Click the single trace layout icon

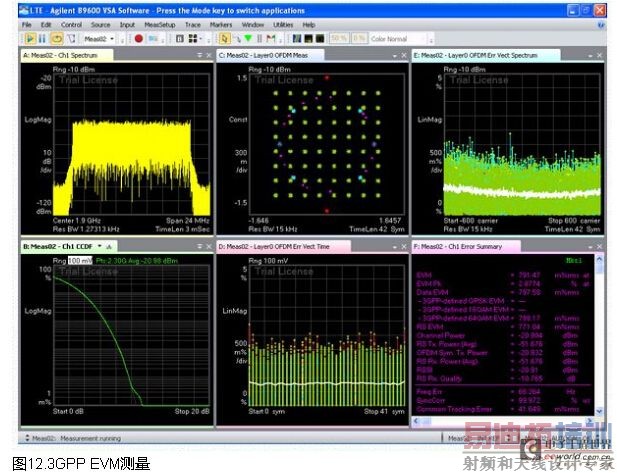coord(178,38)
